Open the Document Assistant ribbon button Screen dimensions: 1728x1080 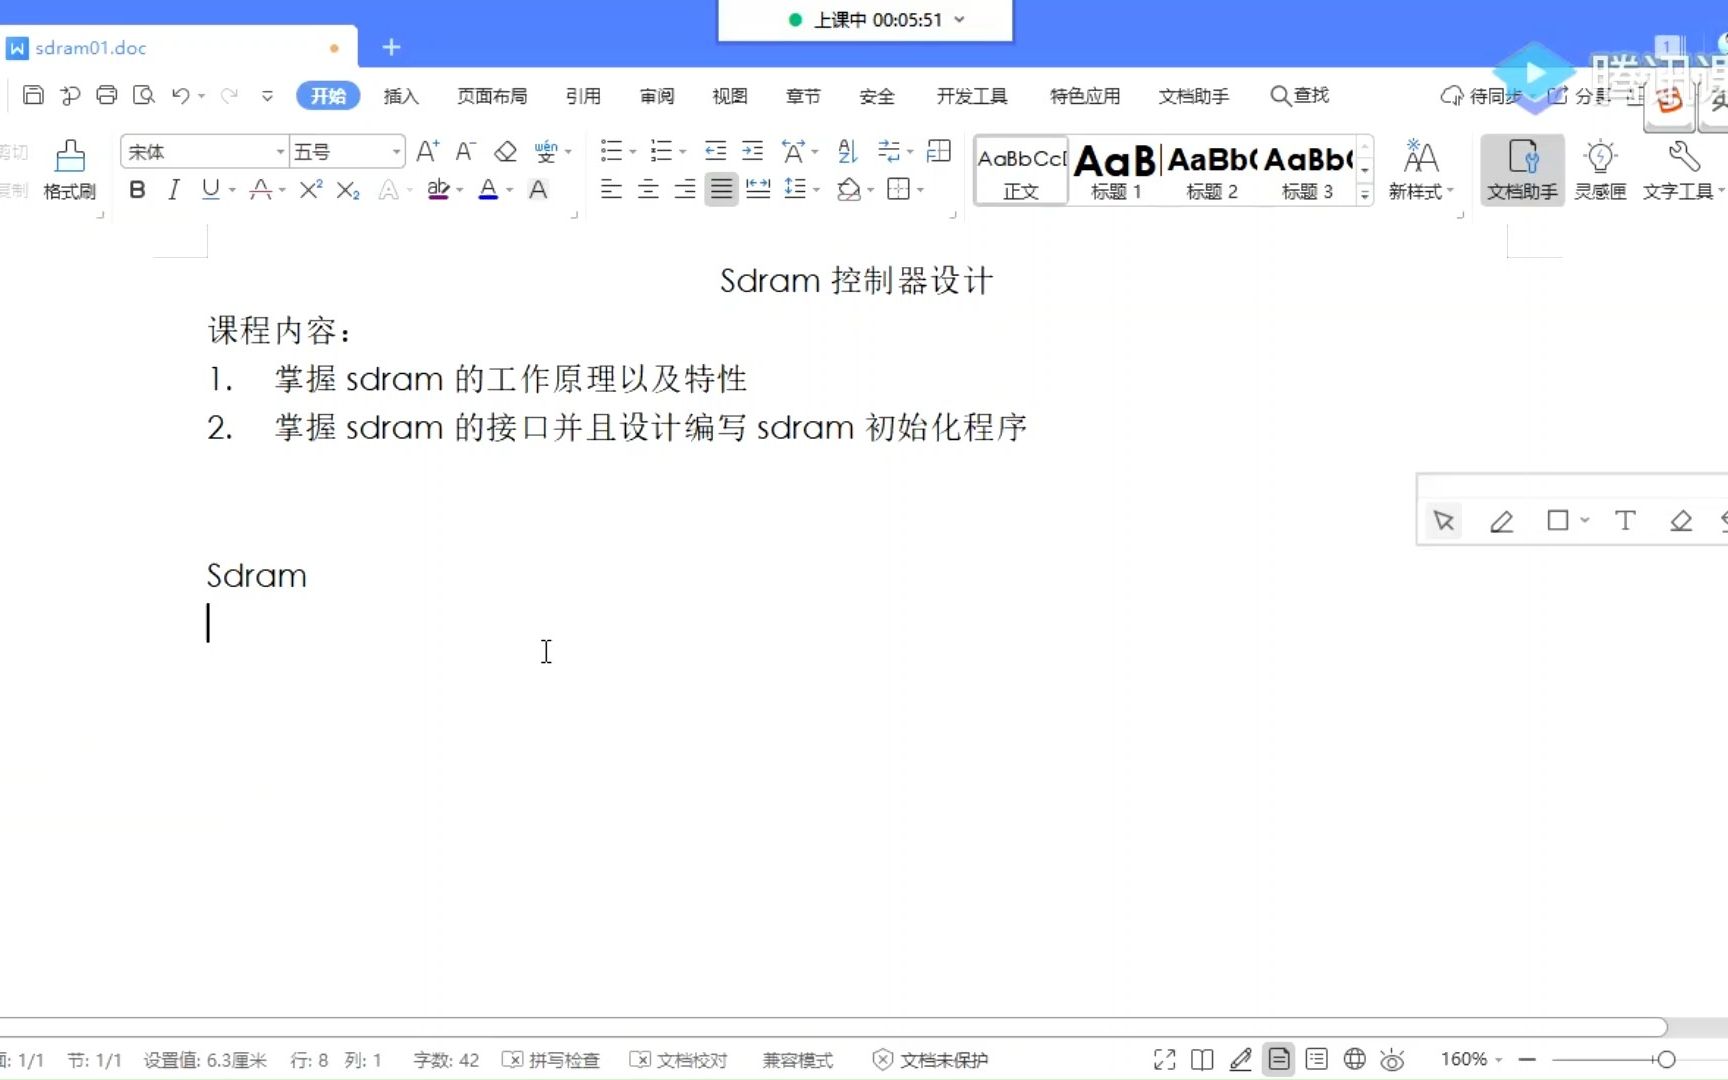[x=1522, y=168]
